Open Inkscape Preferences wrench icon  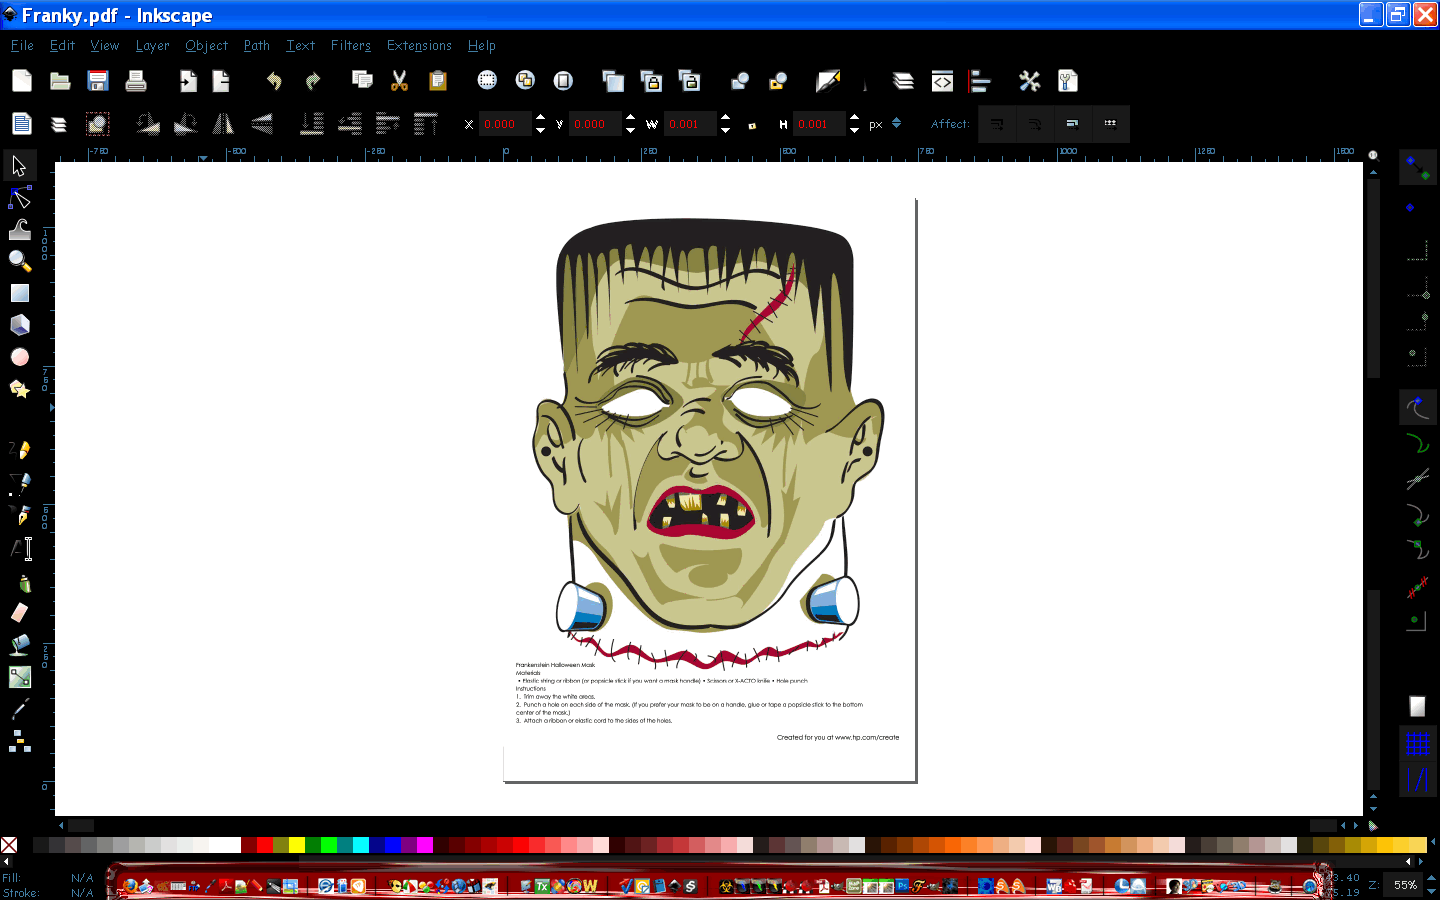(x=1029, y=81)
